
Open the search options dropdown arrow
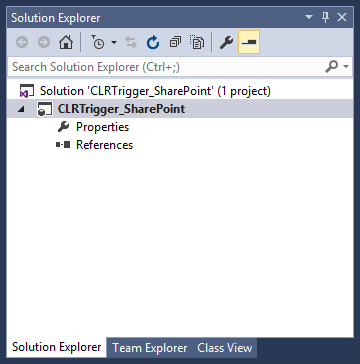346,67
